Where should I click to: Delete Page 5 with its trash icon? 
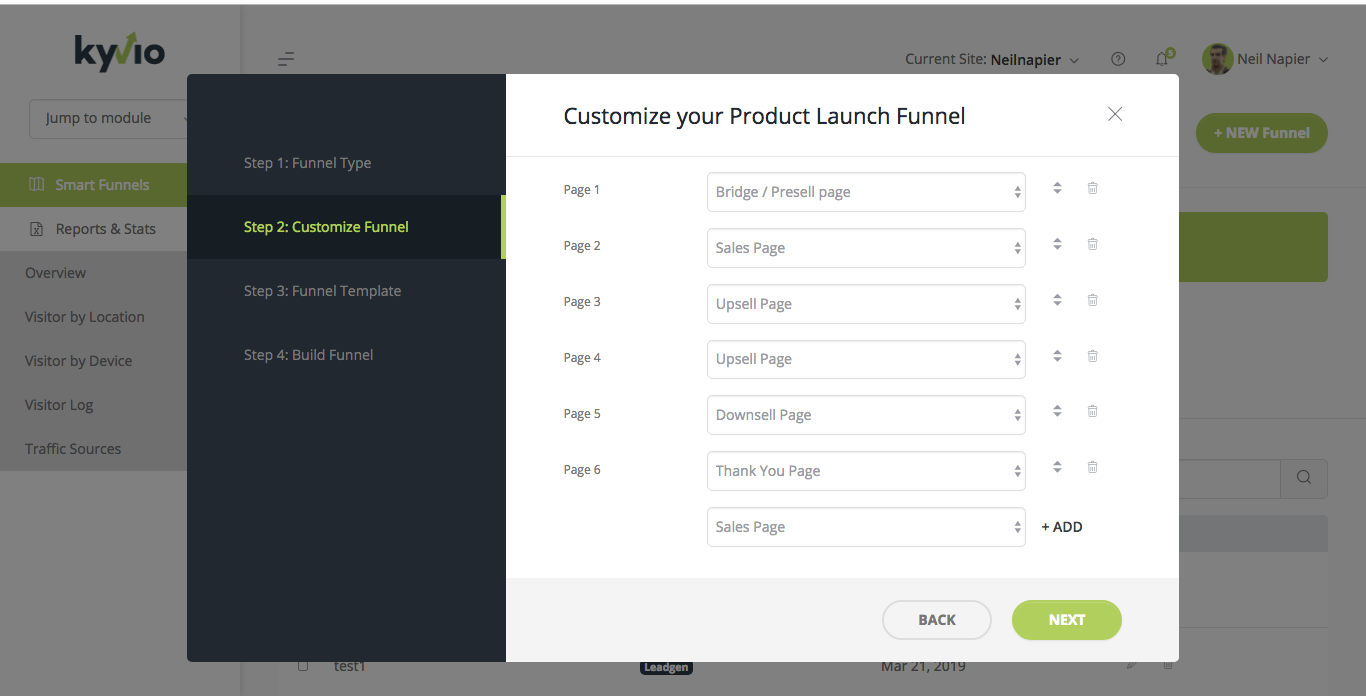click(x=1092, y=411)
